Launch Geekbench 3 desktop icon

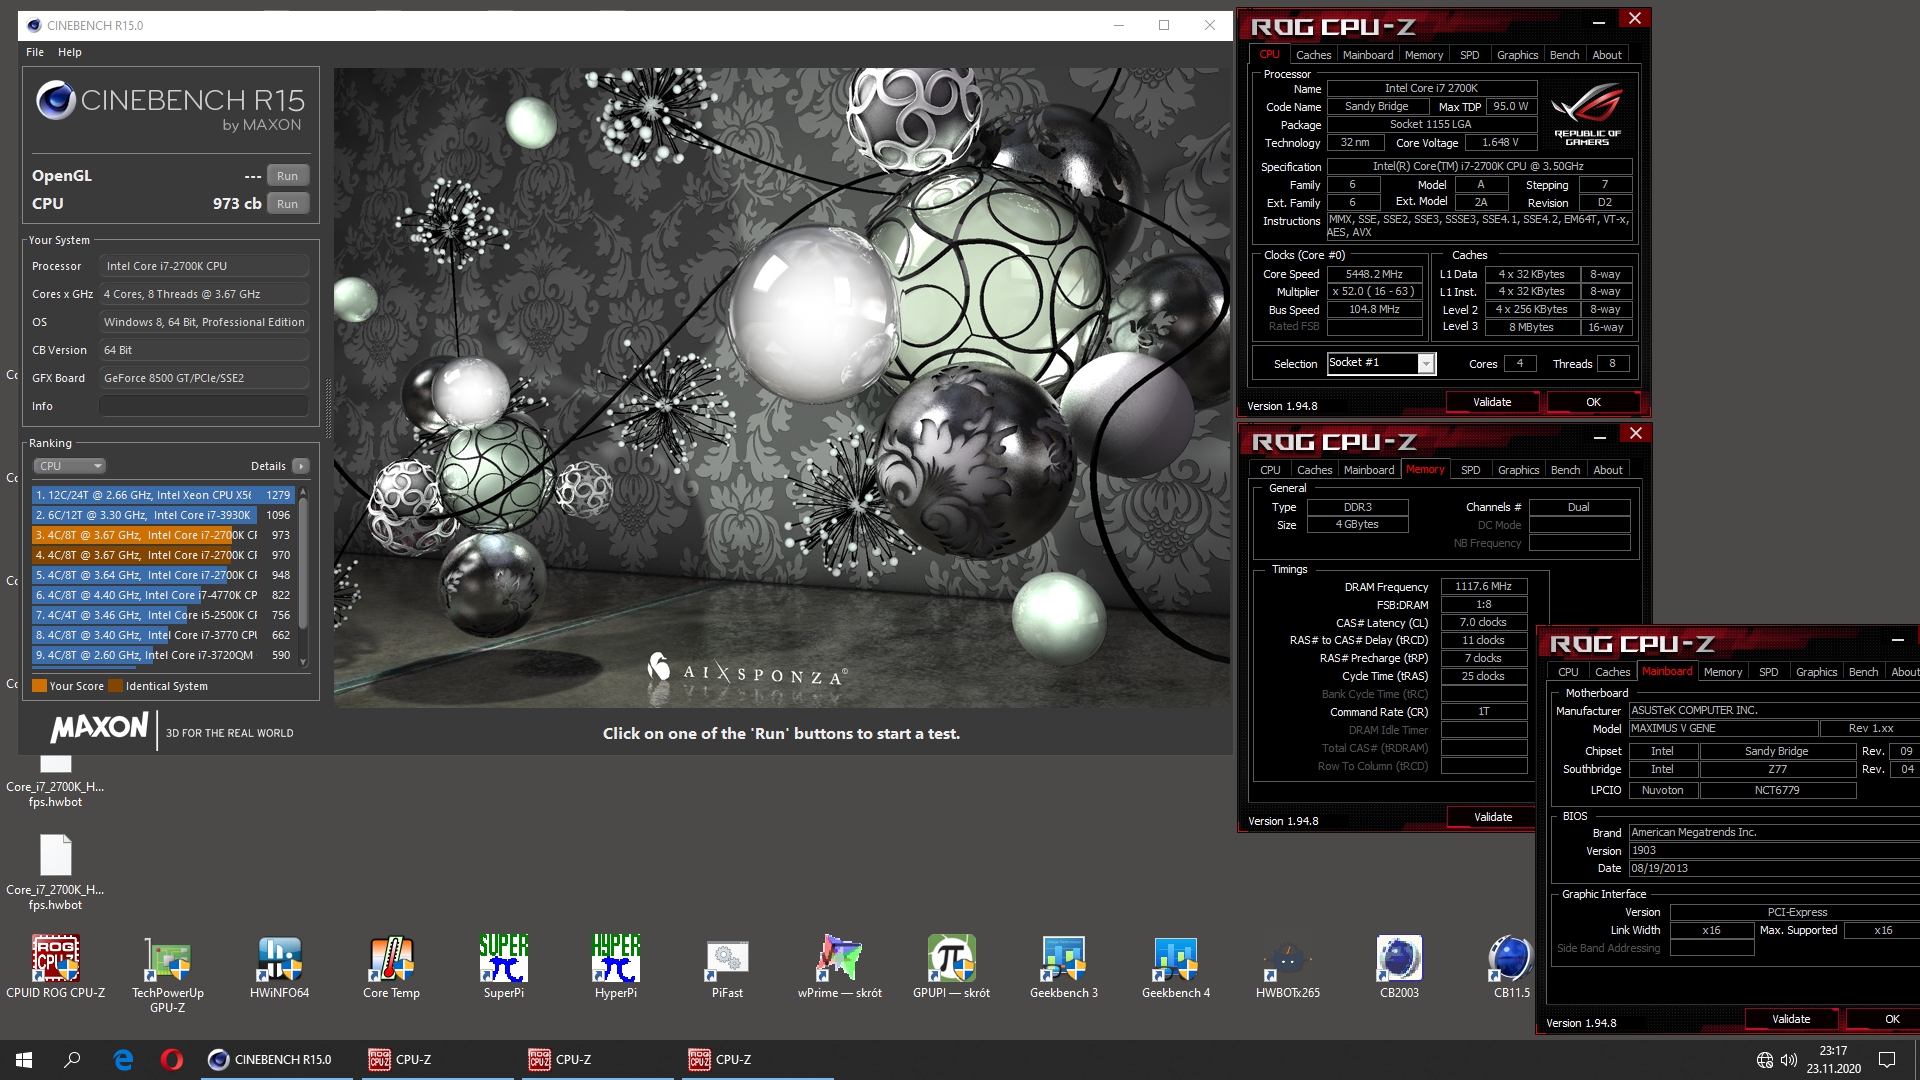pyautogui.click(x=1064, y=966)
